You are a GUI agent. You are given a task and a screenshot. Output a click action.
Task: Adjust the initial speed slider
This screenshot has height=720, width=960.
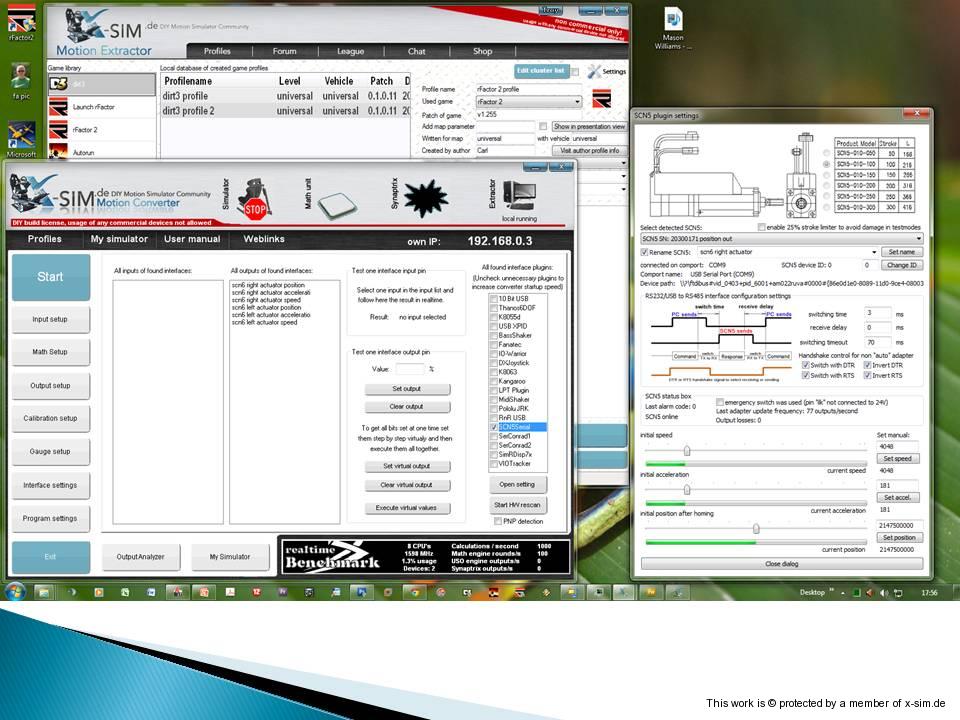[x=687, y=450]
